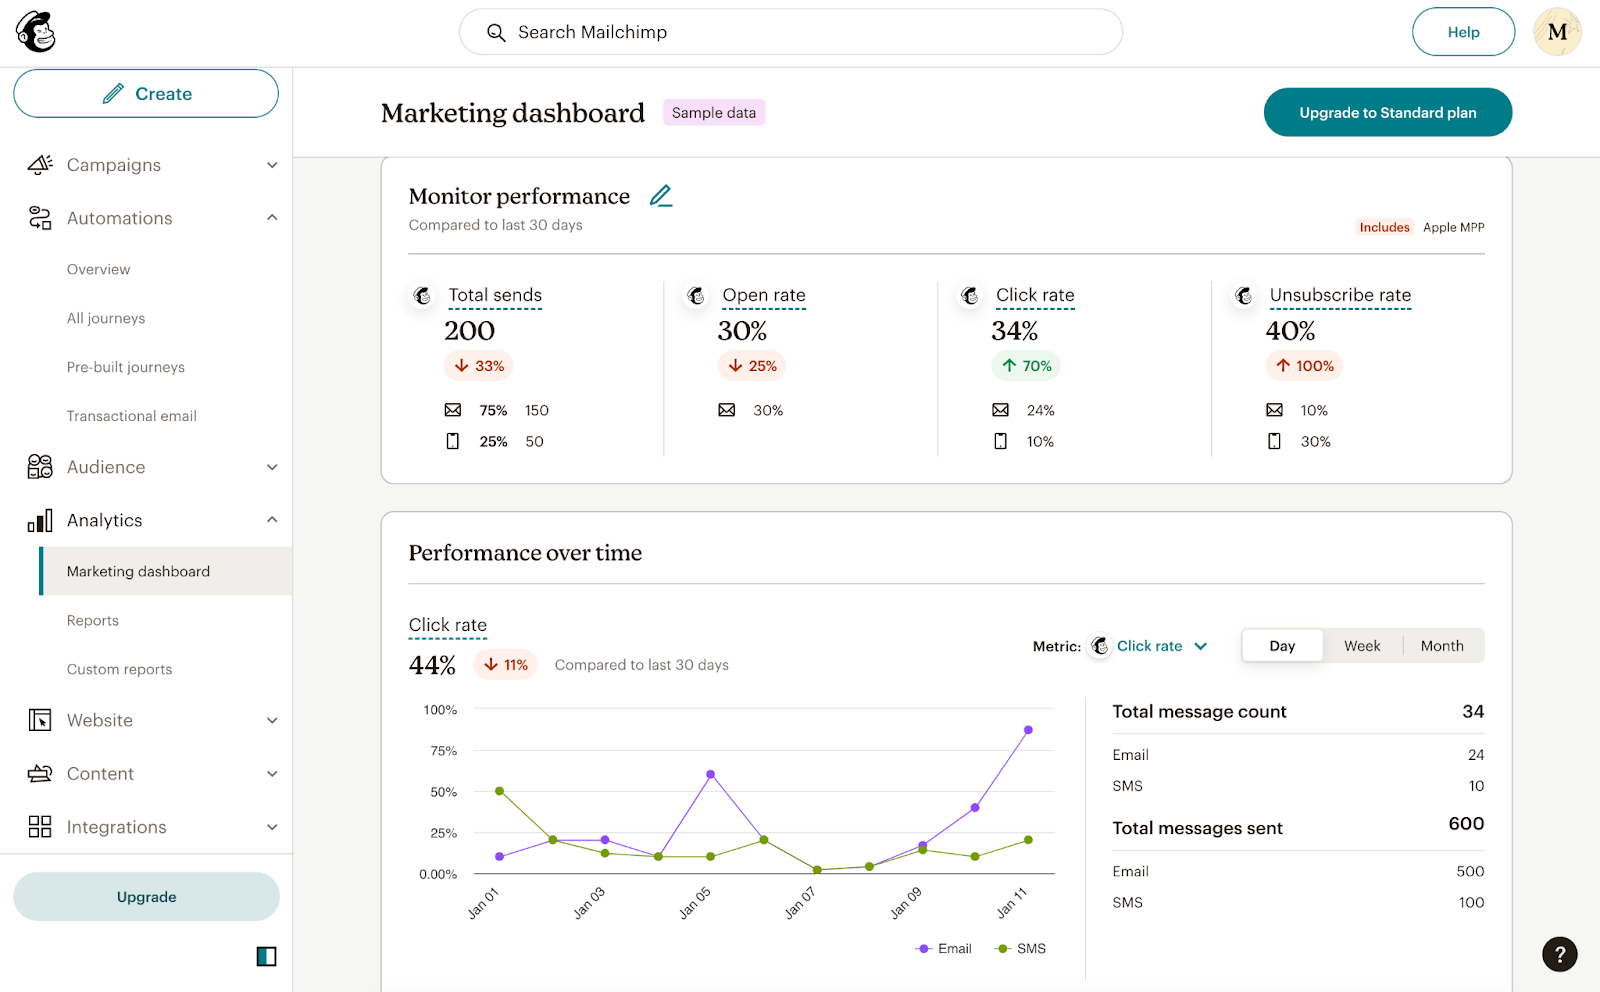Viewport: 1600px width, 992px height.
Task: Collapse the Automations section chevron
Action: pos(271,217)
